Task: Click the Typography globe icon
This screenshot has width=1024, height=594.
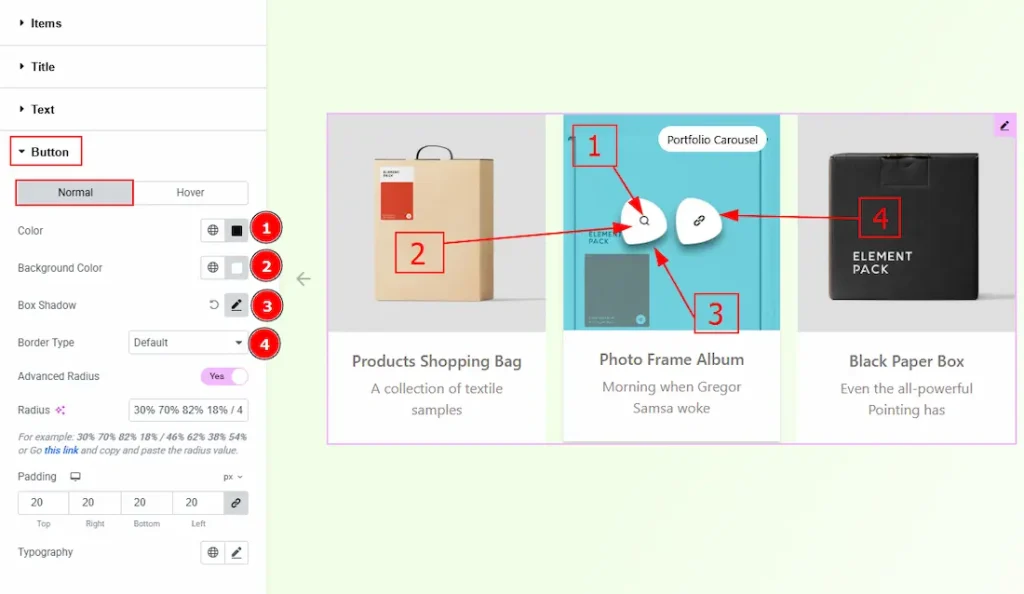Action: pyautogui.click(x=213, y=552)
